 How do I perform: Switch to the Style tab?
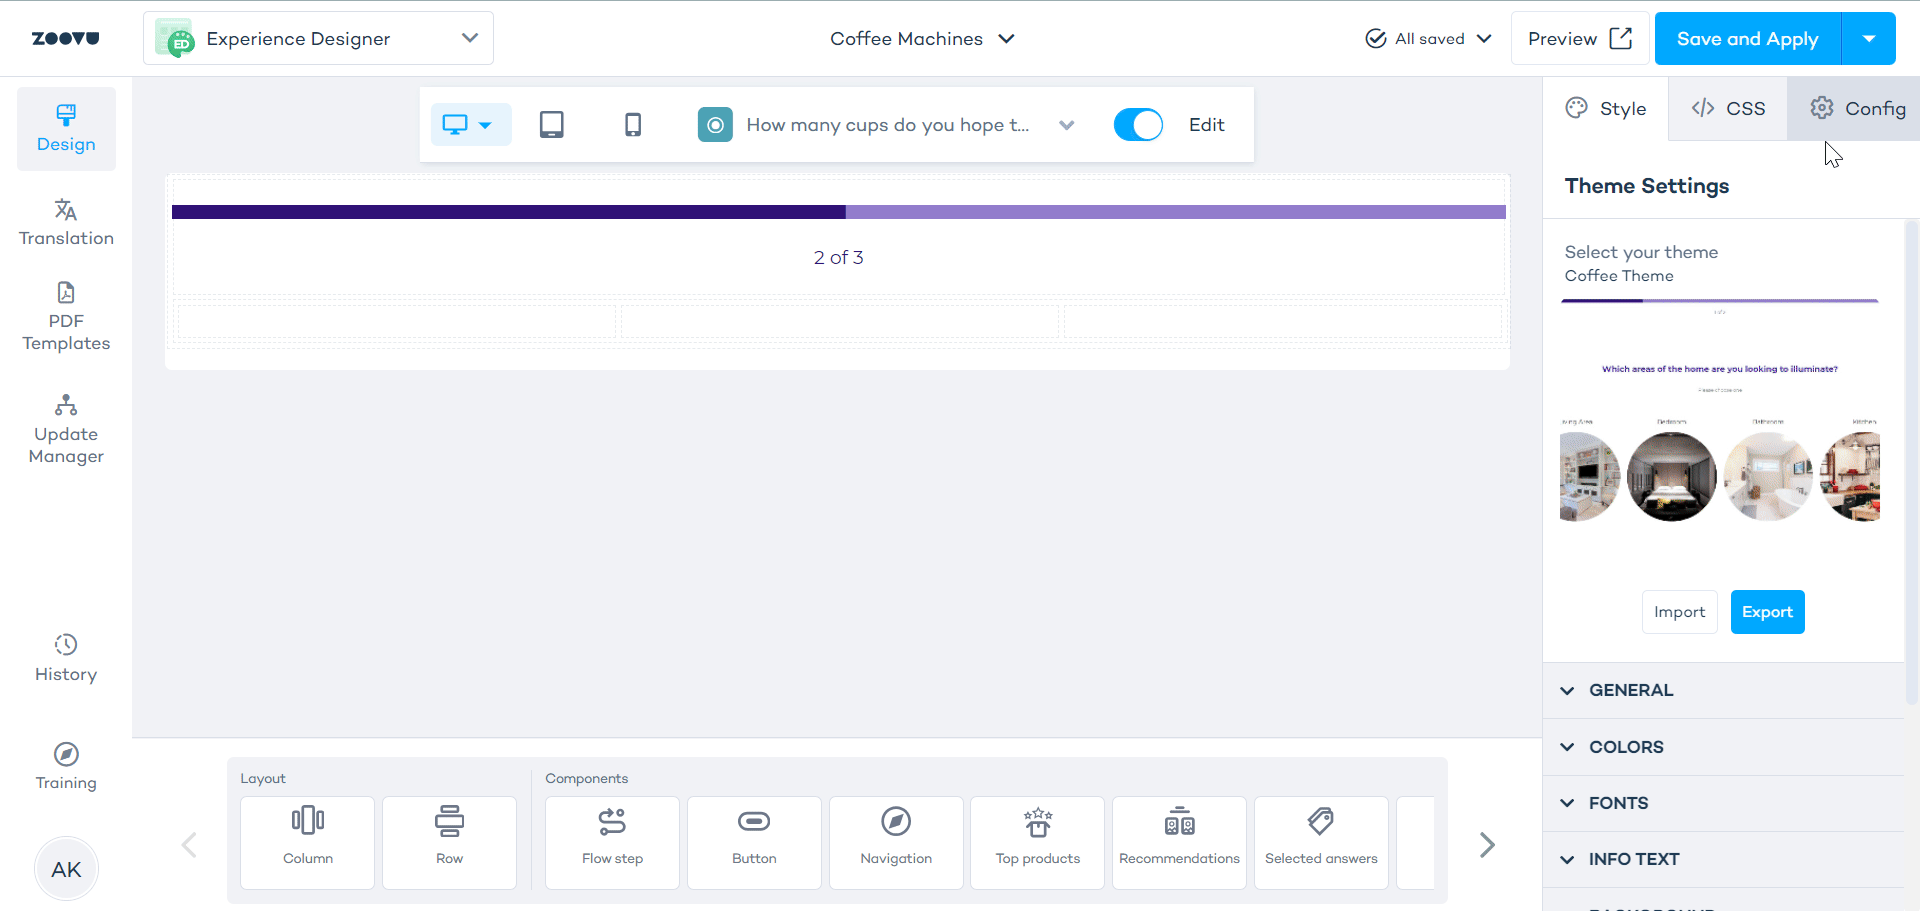pos(1606,109)
